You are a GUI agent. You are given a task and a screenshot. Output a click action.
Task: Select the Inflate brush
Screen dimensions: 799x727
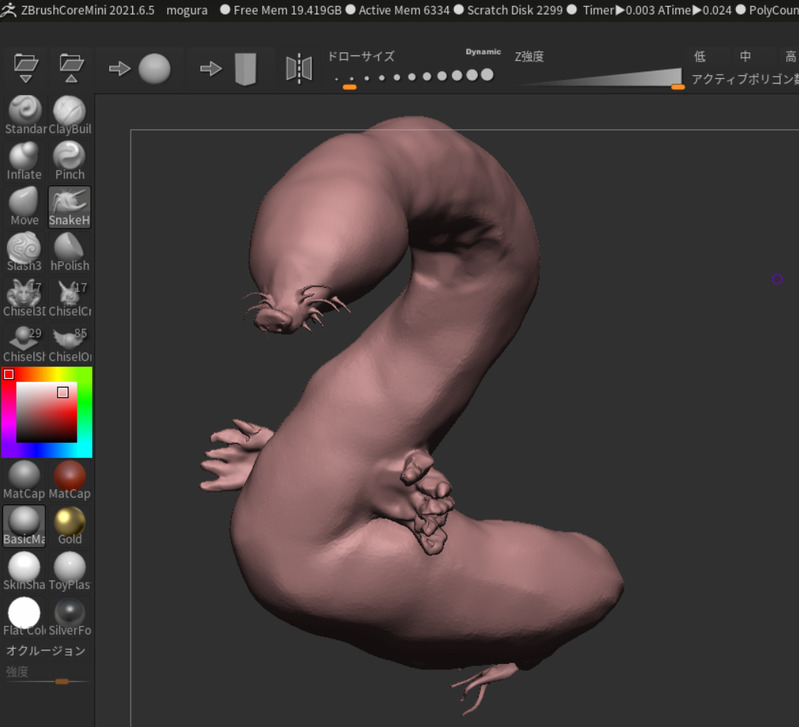[x=24, y=161]
